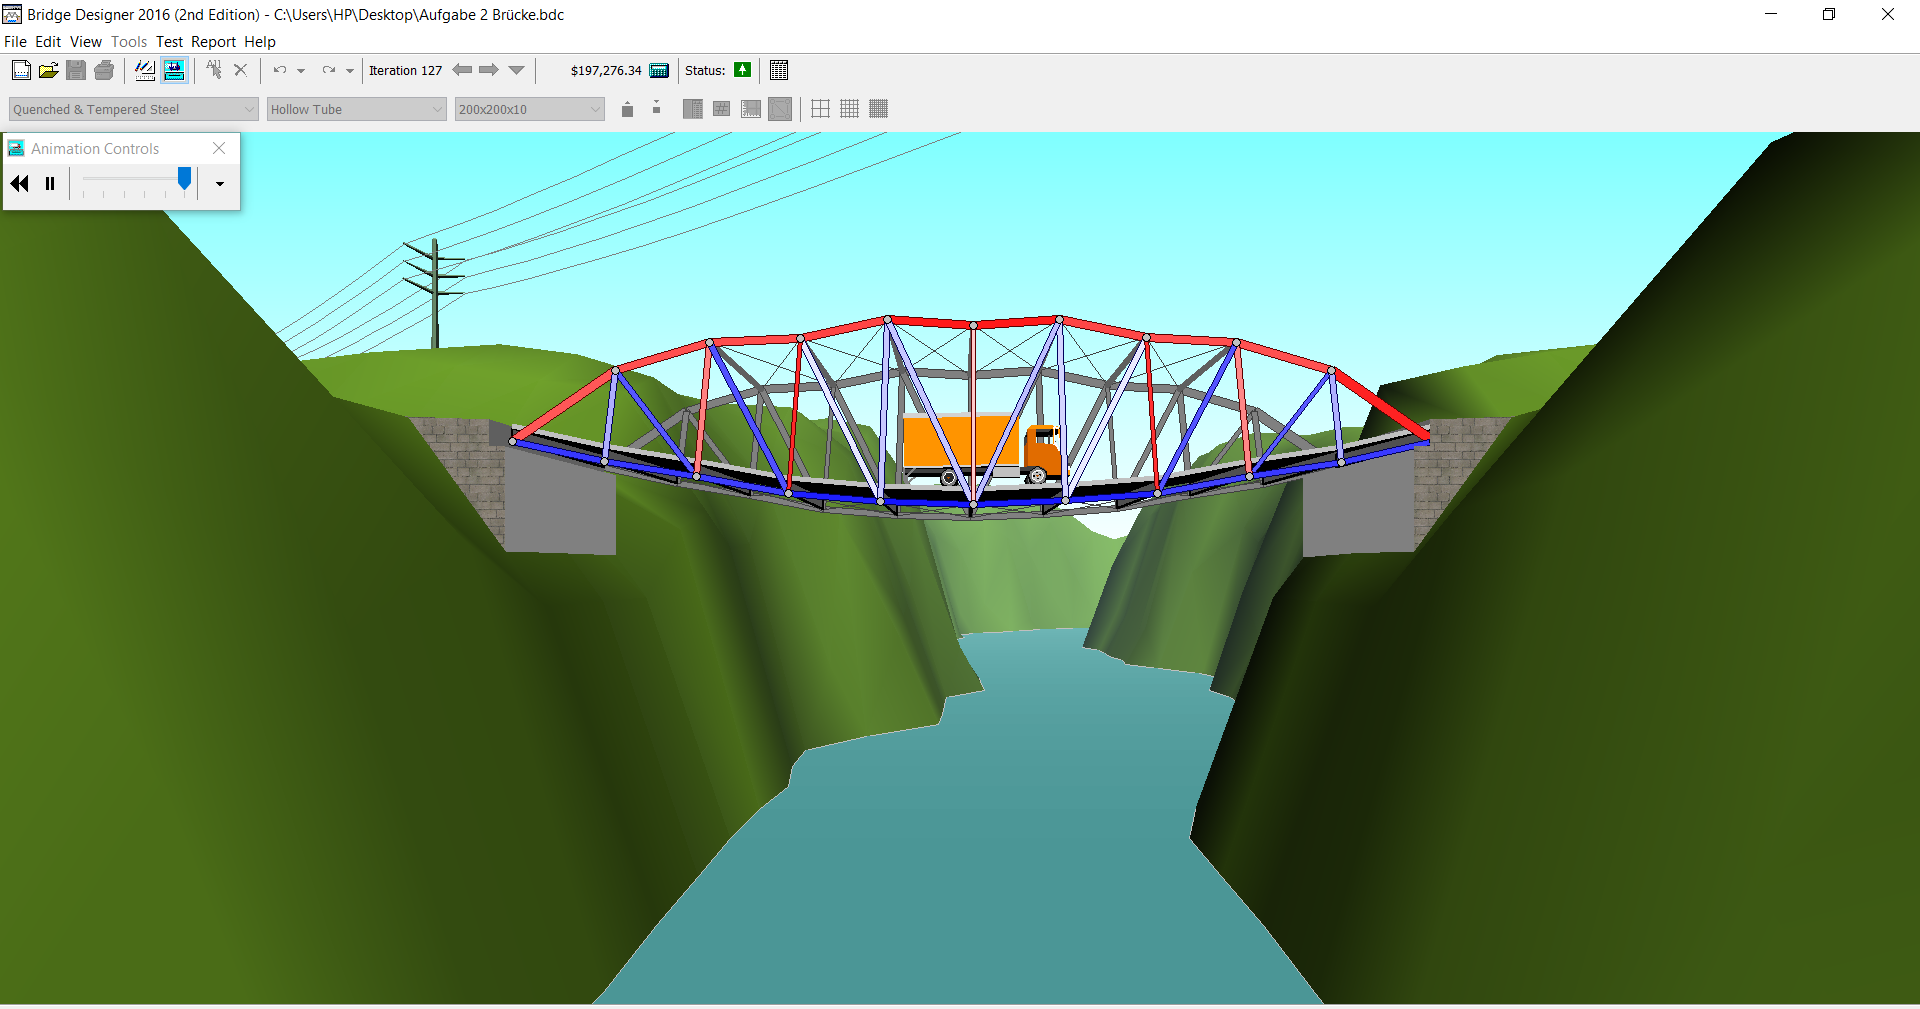
Task: Open the Test menu
Action: (x=169, y=42)
